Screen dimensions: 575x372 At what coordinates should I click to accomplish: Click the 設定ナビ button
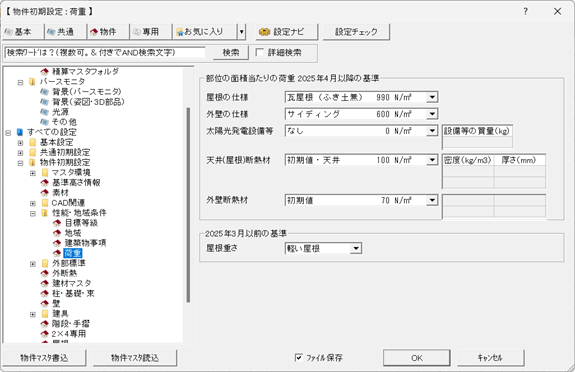(287, 32)
